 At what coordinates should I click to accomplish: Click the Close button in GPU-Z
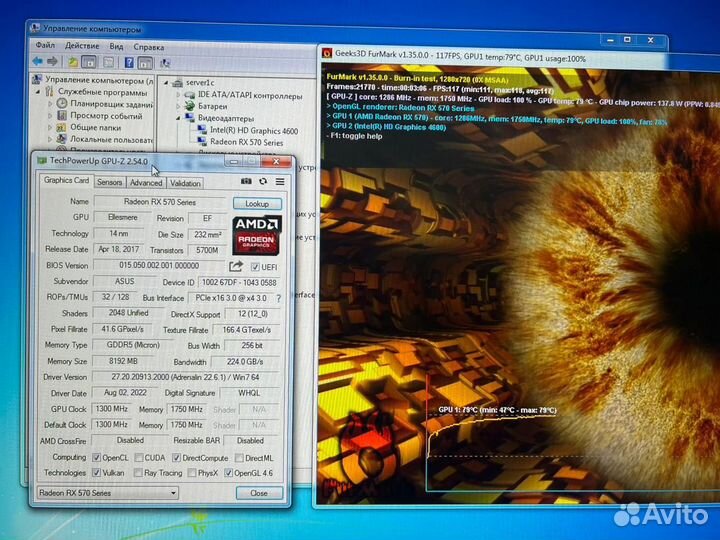[259, 493]
